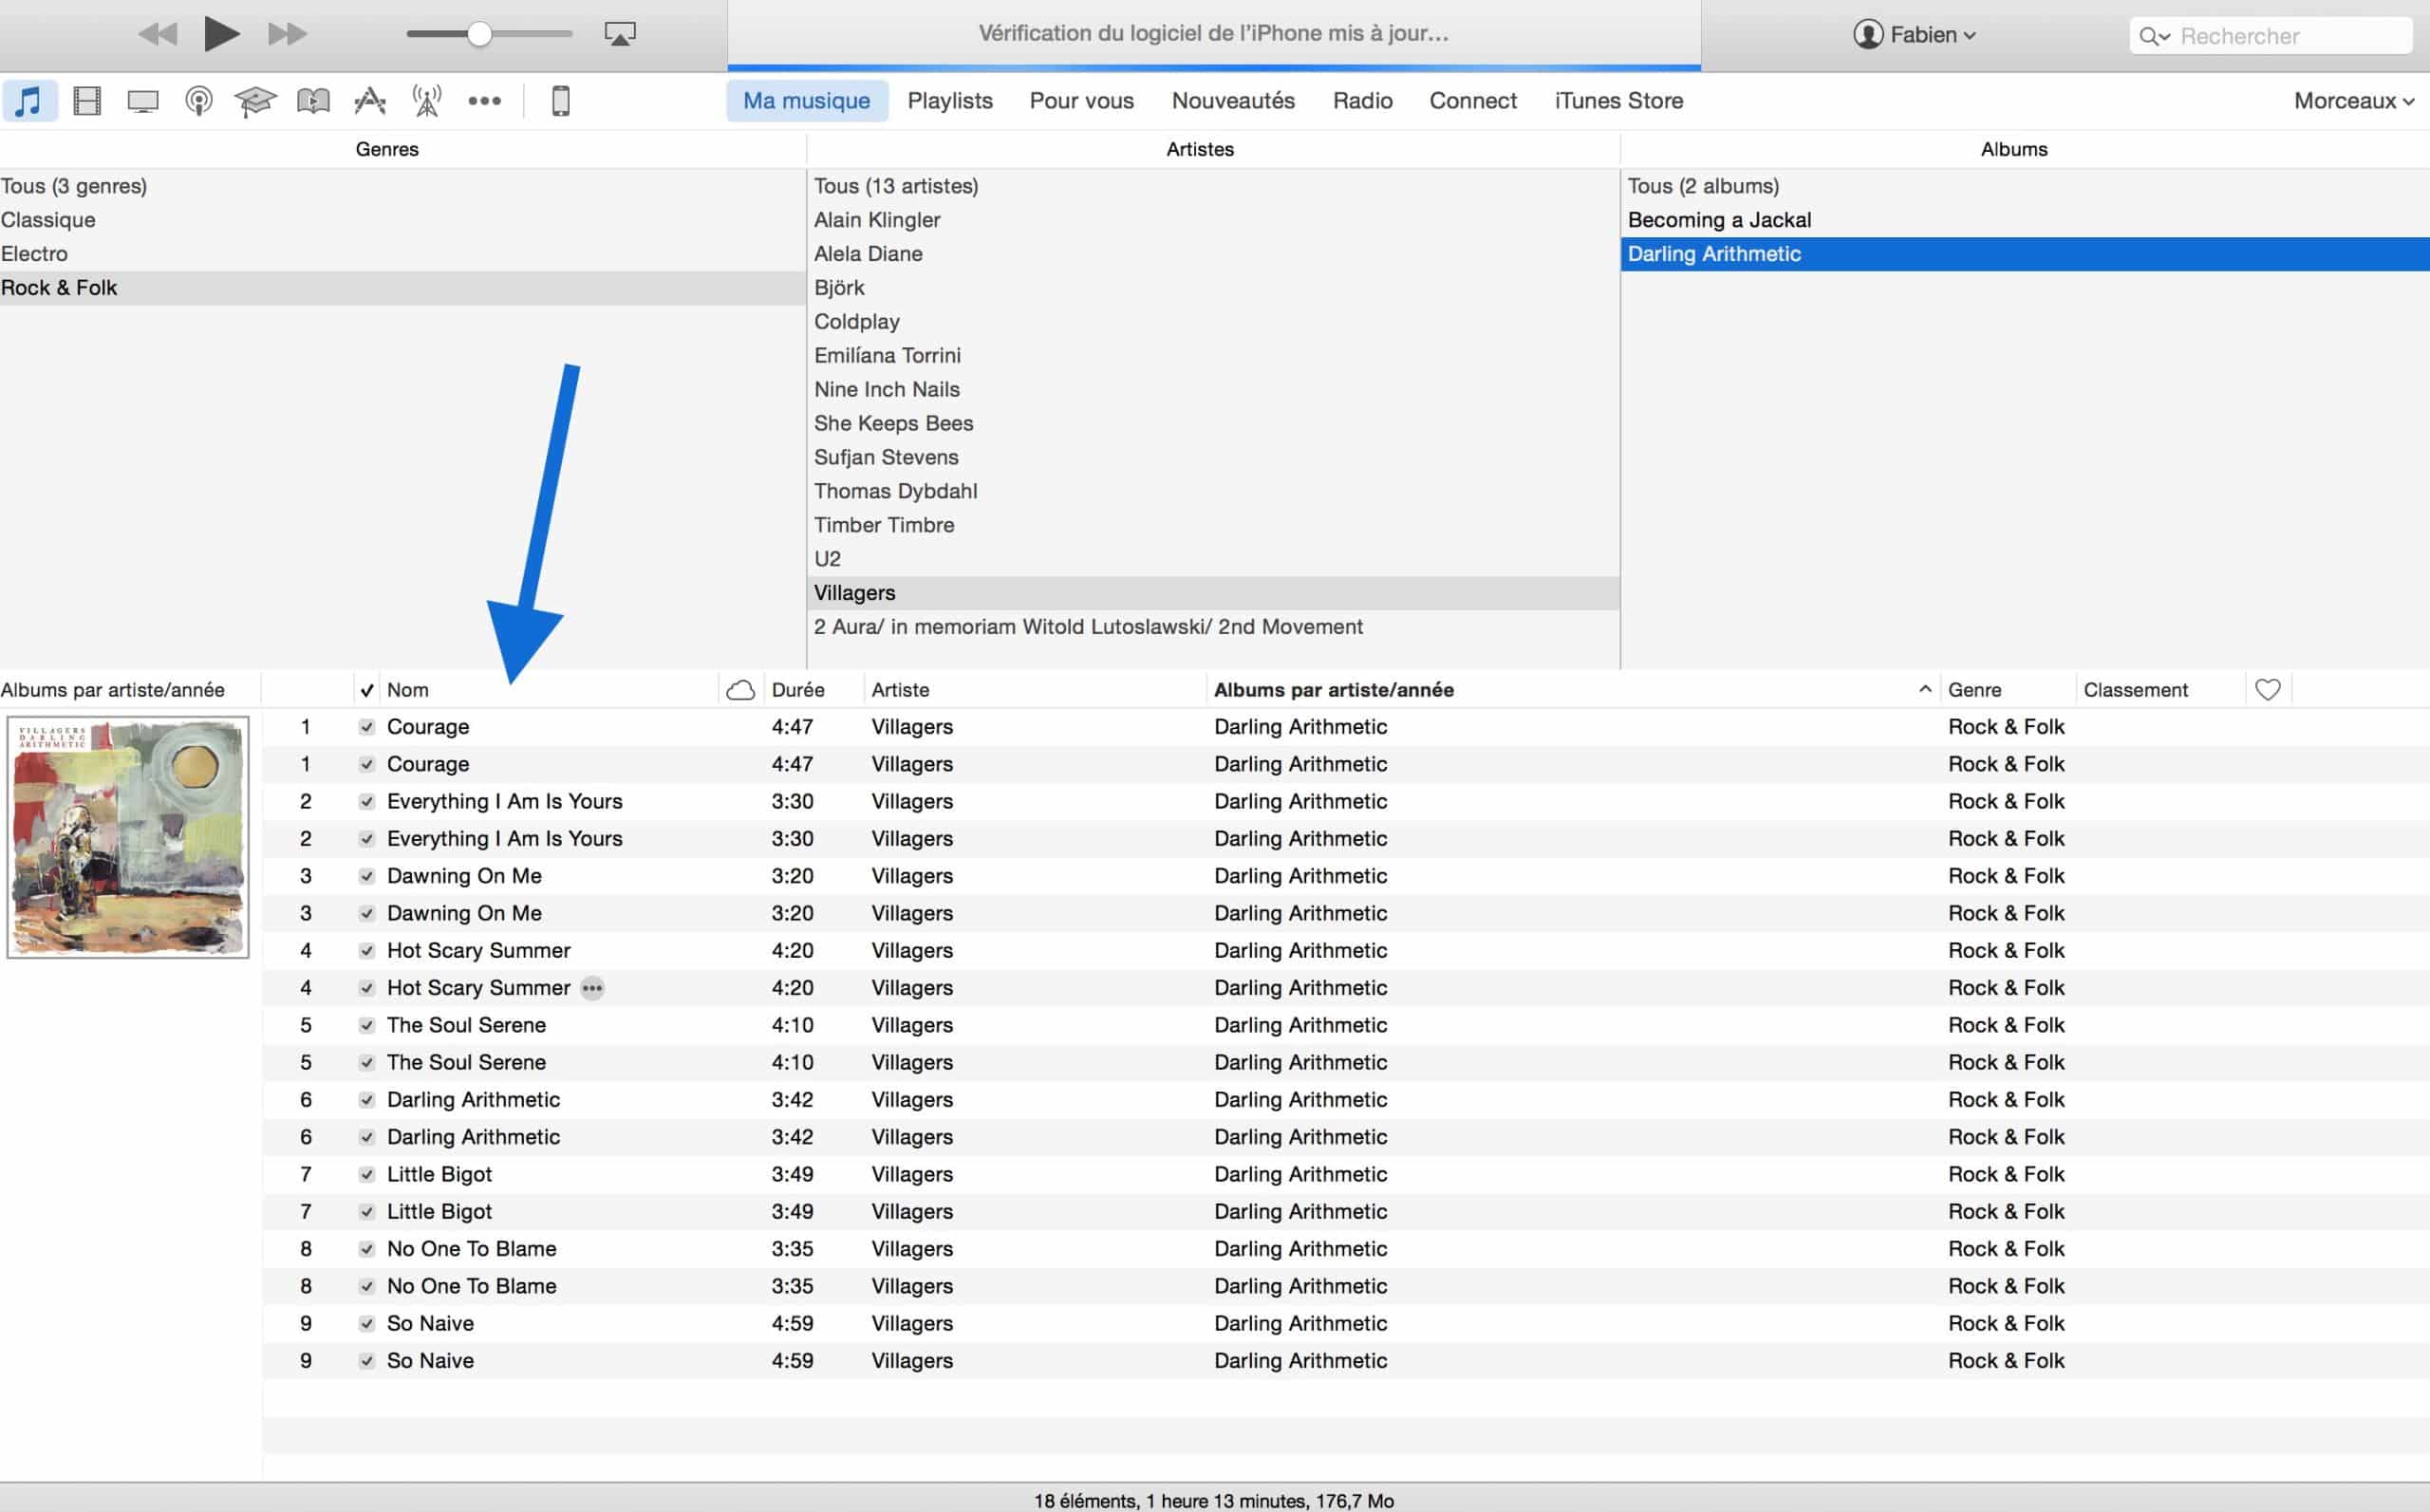The image size is (2430, 1512).
Task: Uncheck the first Hot Scary Summer checkbox
Action: click(367, 951)
